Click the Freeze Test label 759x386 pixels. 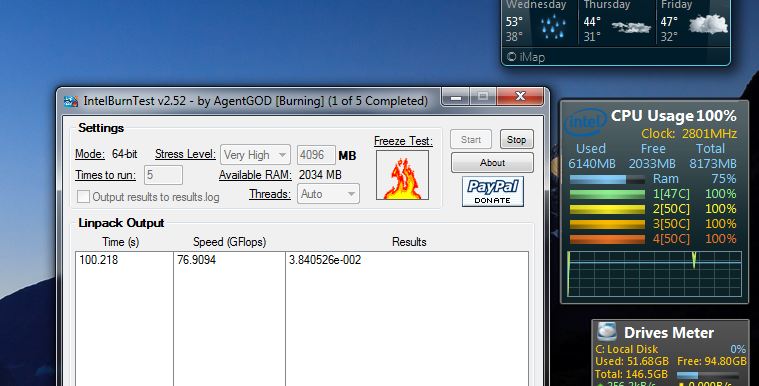pos(403,141)
